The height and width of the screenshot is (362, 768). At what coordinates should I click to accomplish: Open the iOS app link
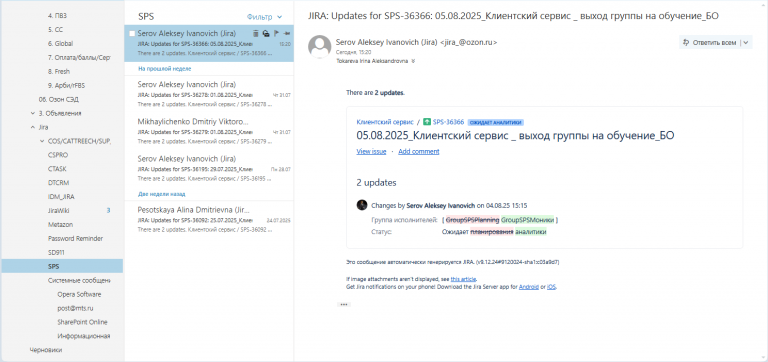click(x=552, y=287)
